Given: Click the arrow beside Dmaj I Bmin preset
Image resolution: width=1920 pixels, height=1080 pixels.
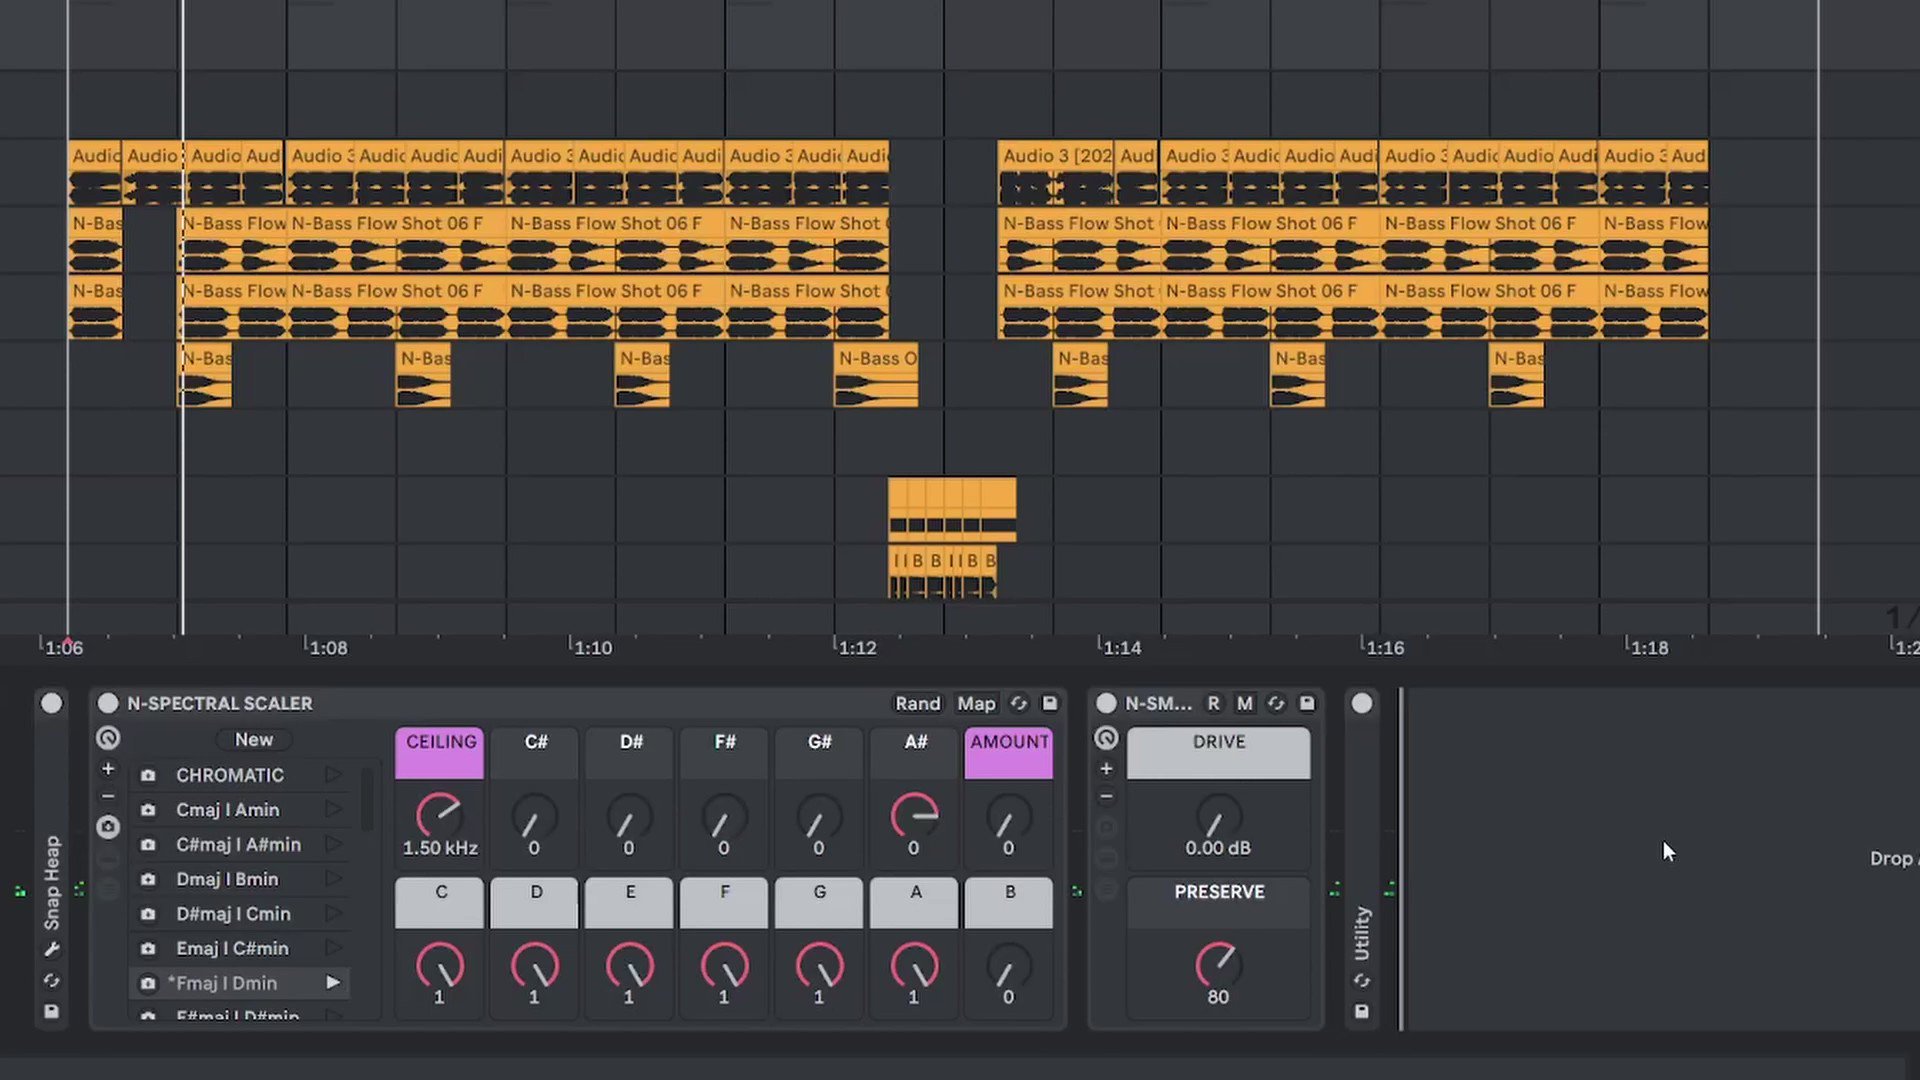Looking at the screenshot, I should coord(333,879).
